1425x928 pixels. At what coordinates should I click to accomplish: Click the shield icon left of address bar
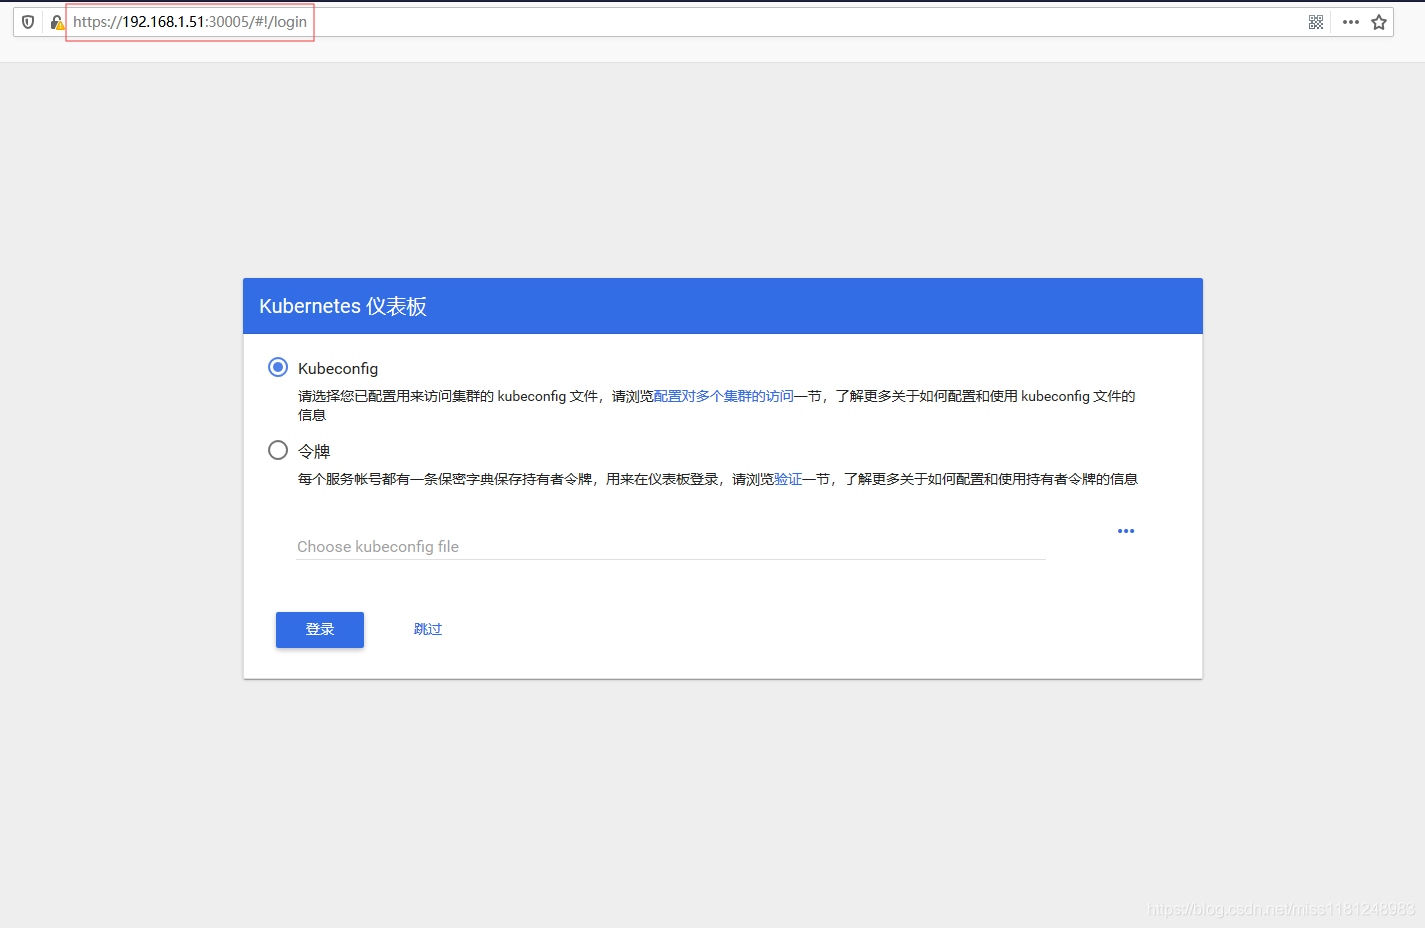point(27,21)
